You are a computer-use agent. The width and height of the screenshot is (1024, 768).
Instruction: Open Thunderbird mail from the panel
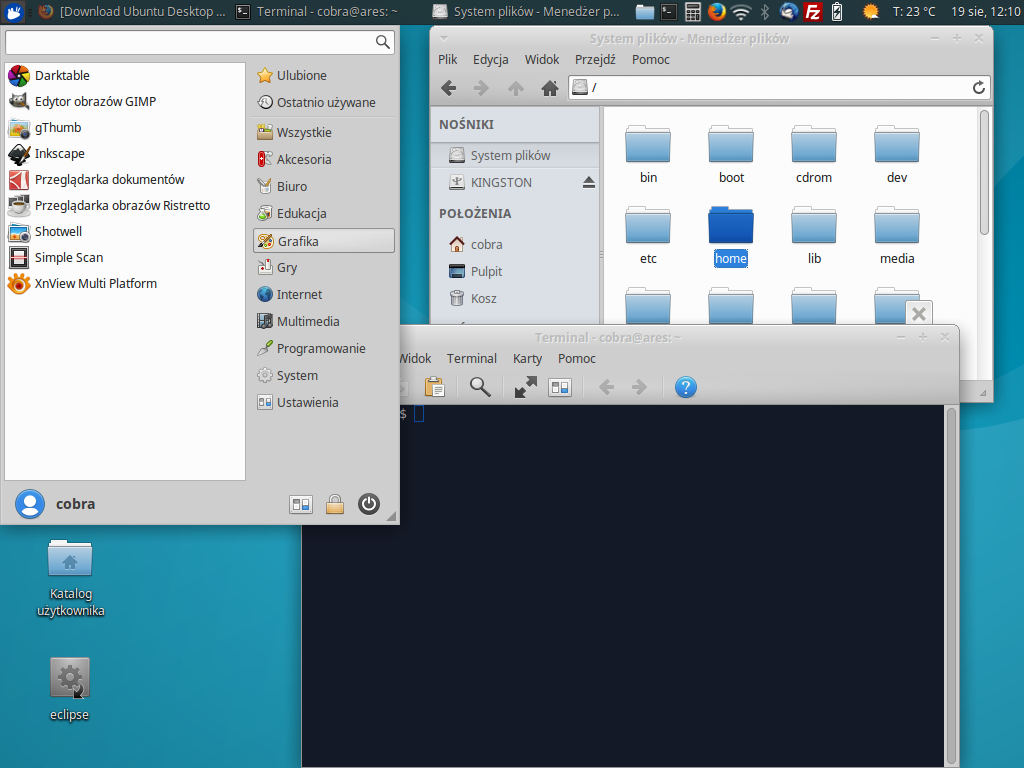click(787, 12)
